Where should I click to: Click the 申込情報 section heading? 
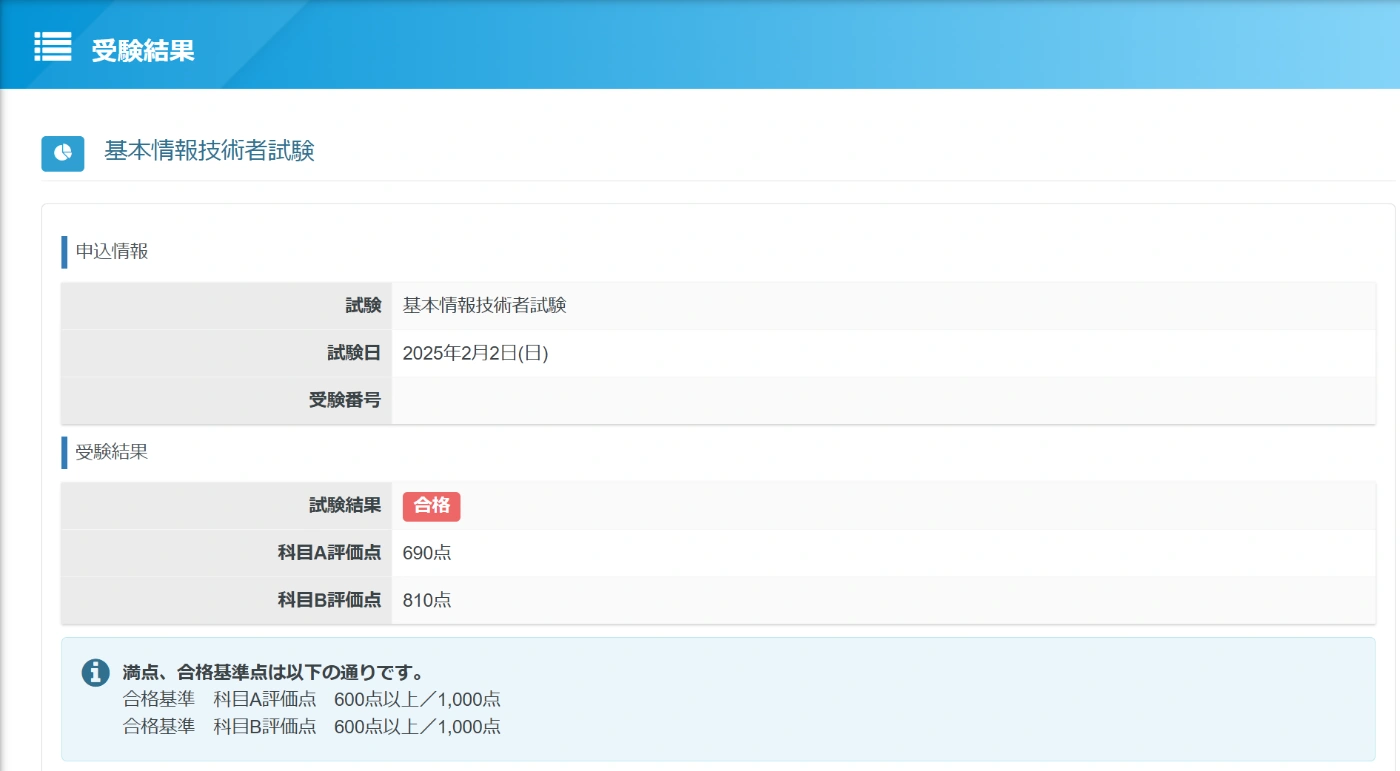click(x=112, y=251)
